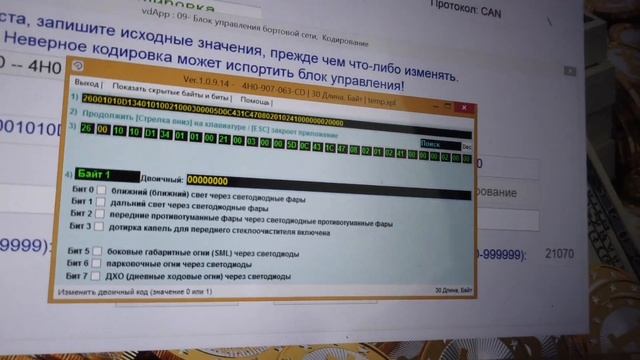Viewport: 640px width, 360px height.
Task: Select byte cell 26
Action: 87,128
